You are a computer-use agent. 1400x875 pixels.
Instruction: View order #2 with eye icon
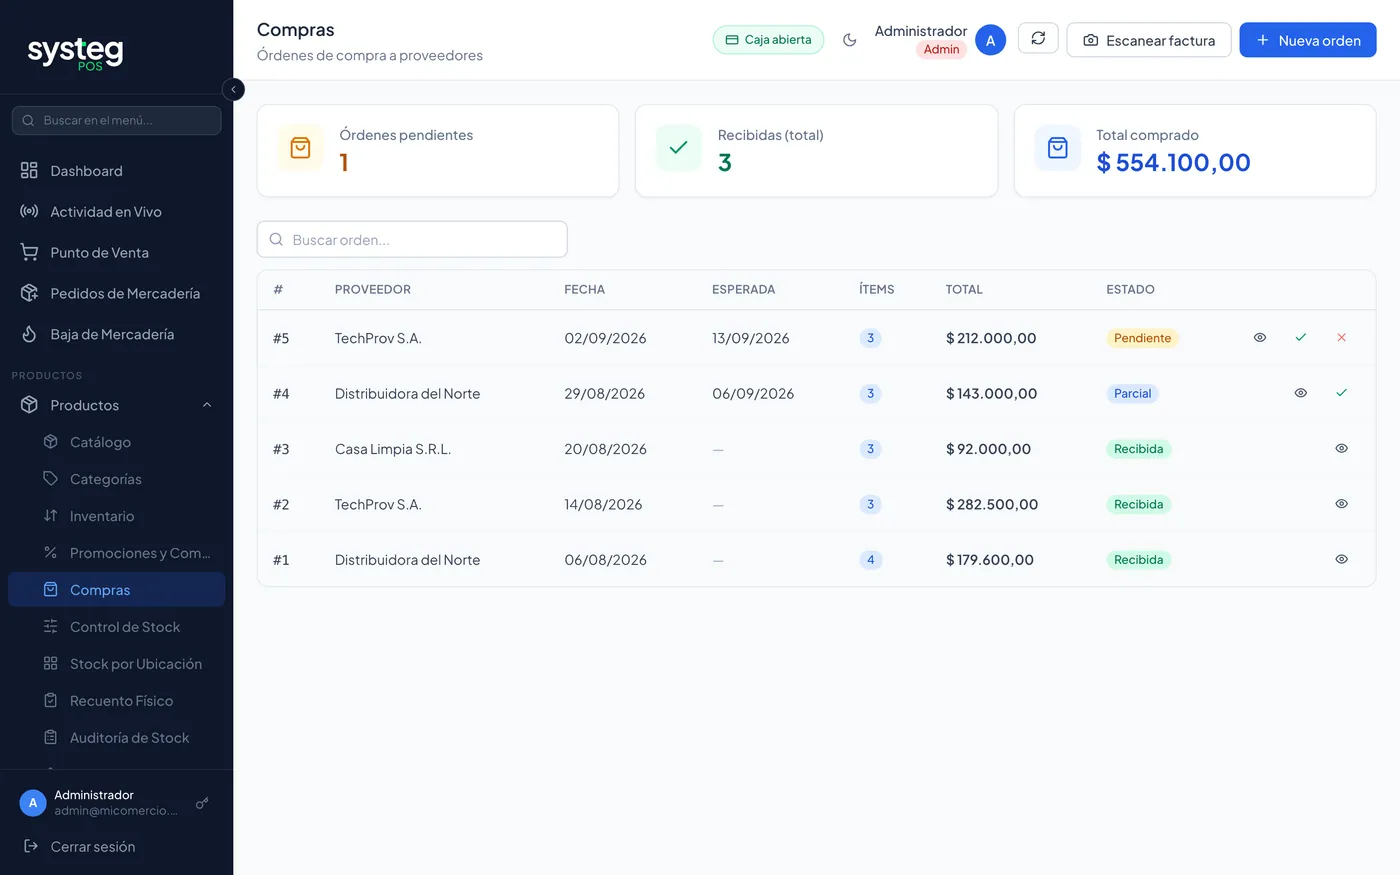(x=1342, y=504)
